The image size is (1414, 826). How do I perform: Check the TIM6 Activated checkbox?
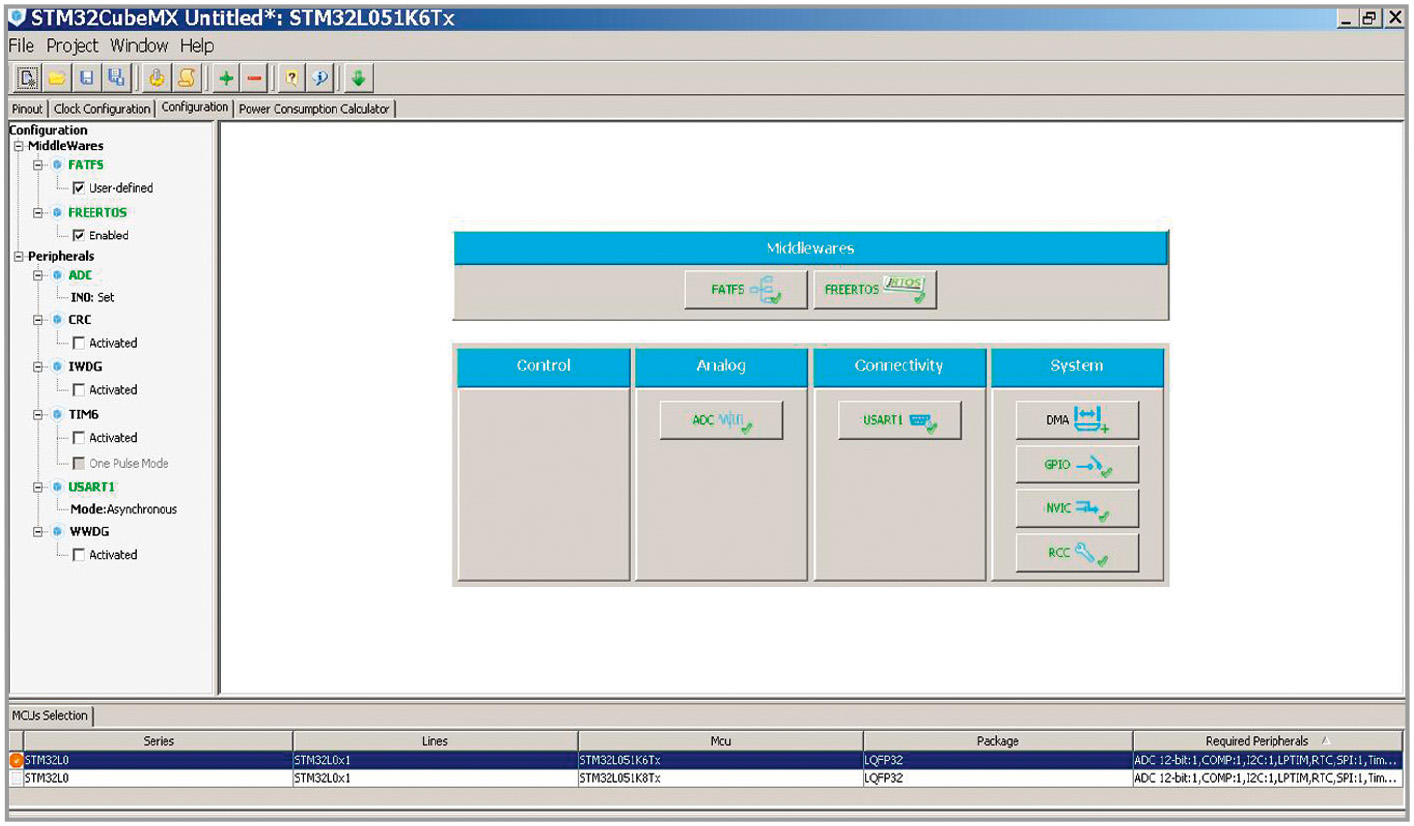79,438
